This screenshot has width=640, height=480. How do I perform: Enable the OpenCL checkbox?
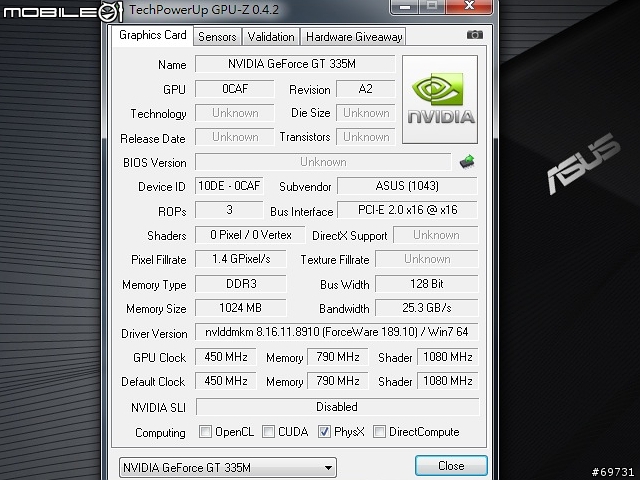205,431
